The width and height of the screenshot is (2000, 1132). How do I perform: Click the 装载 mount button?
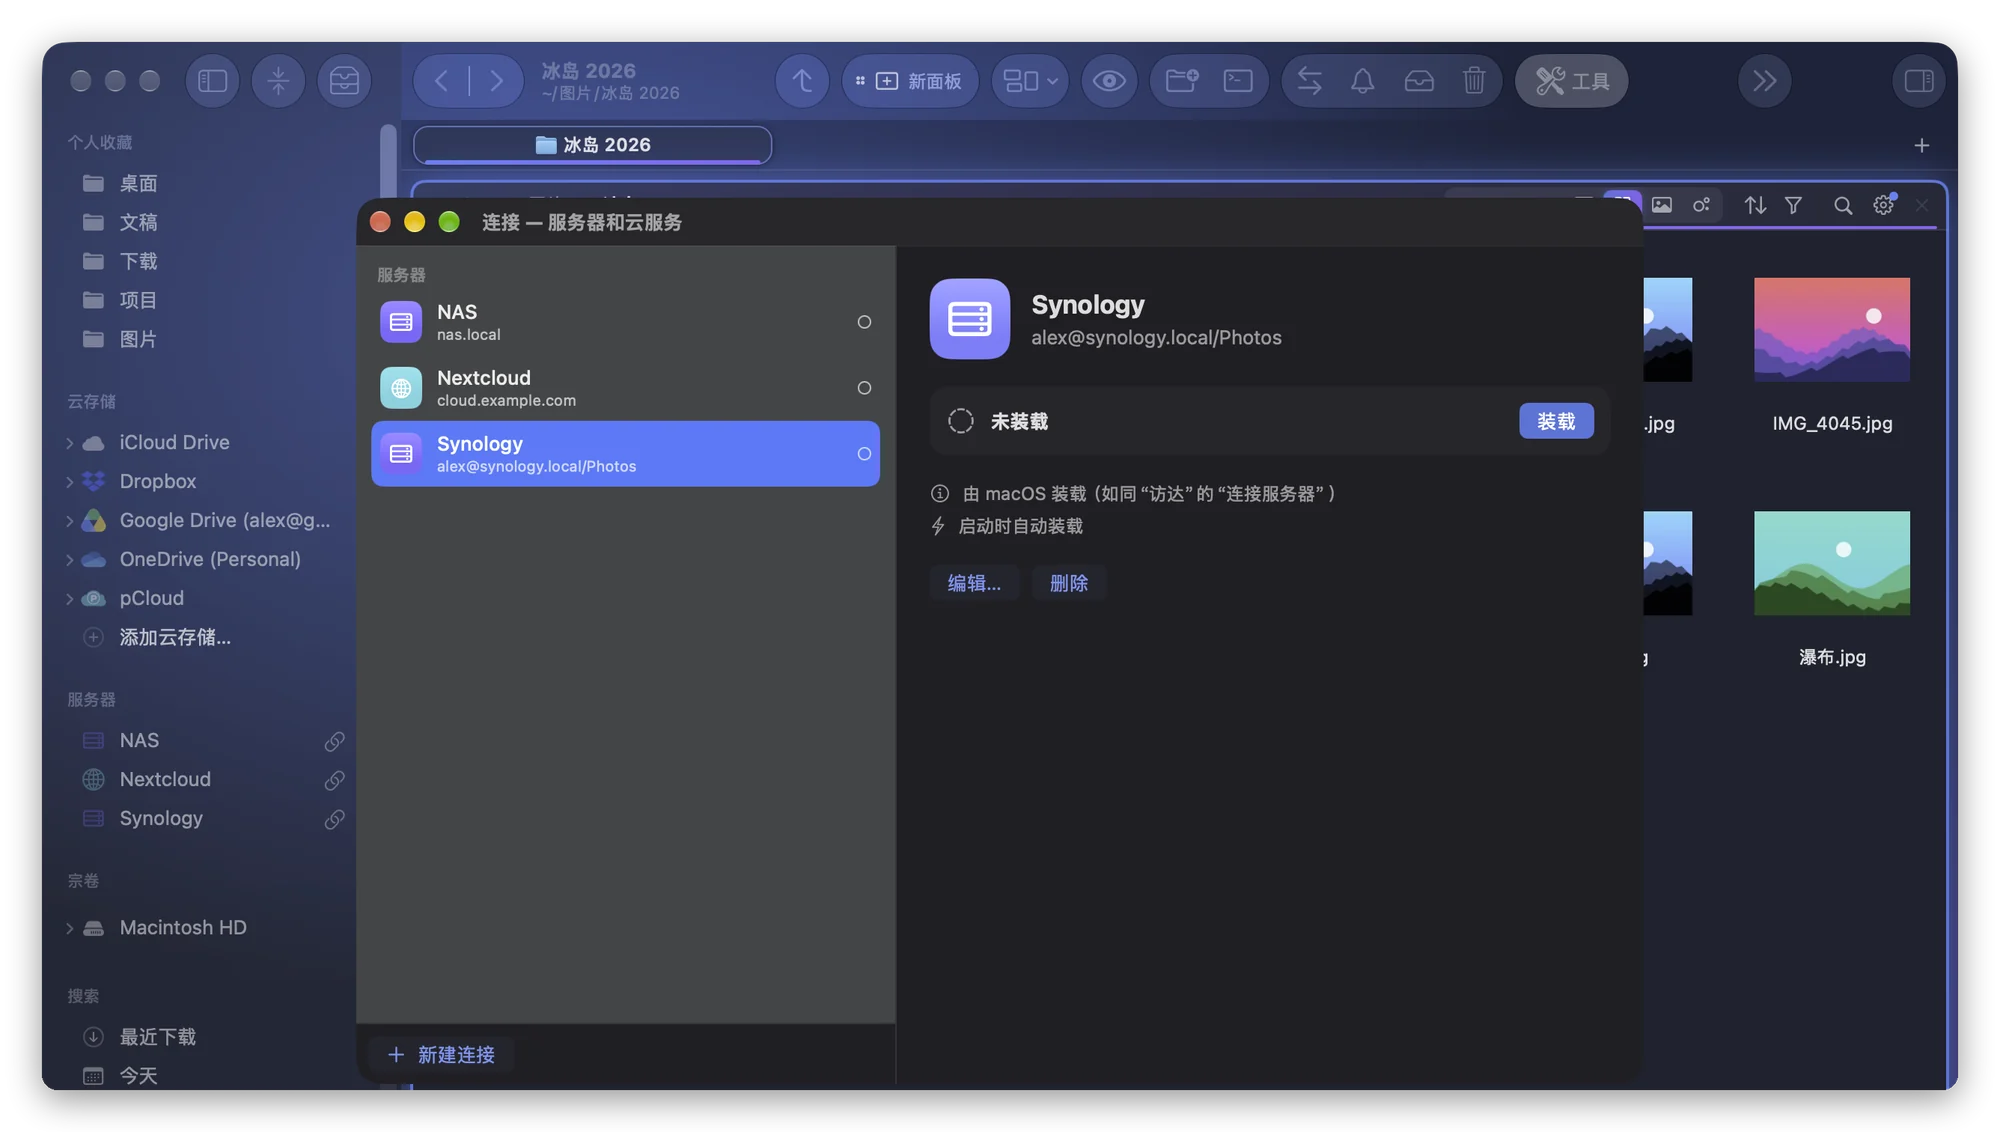pyautogui.click(x=1556, y=421)
